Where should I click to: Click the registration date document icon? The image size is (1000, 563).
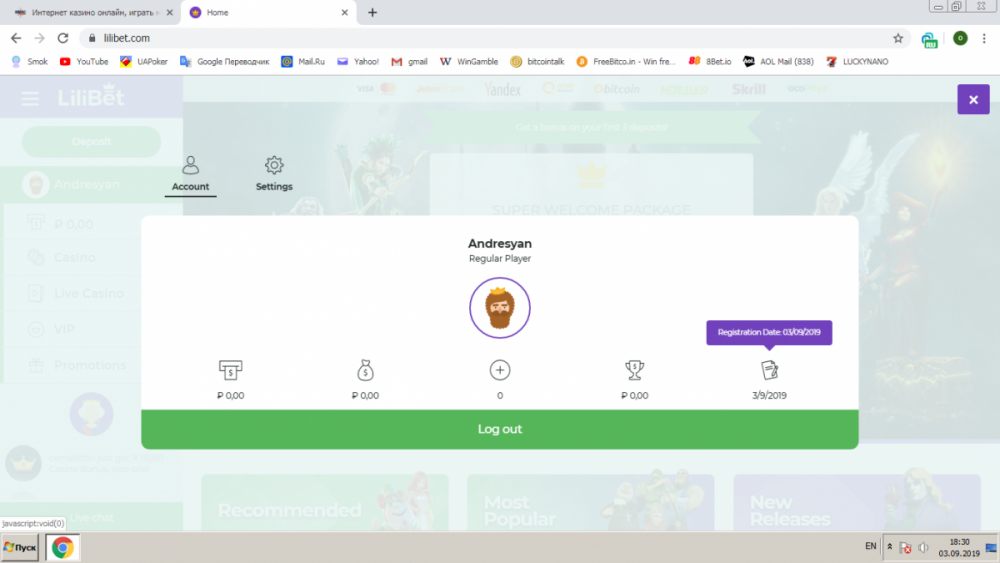point(769,370)
